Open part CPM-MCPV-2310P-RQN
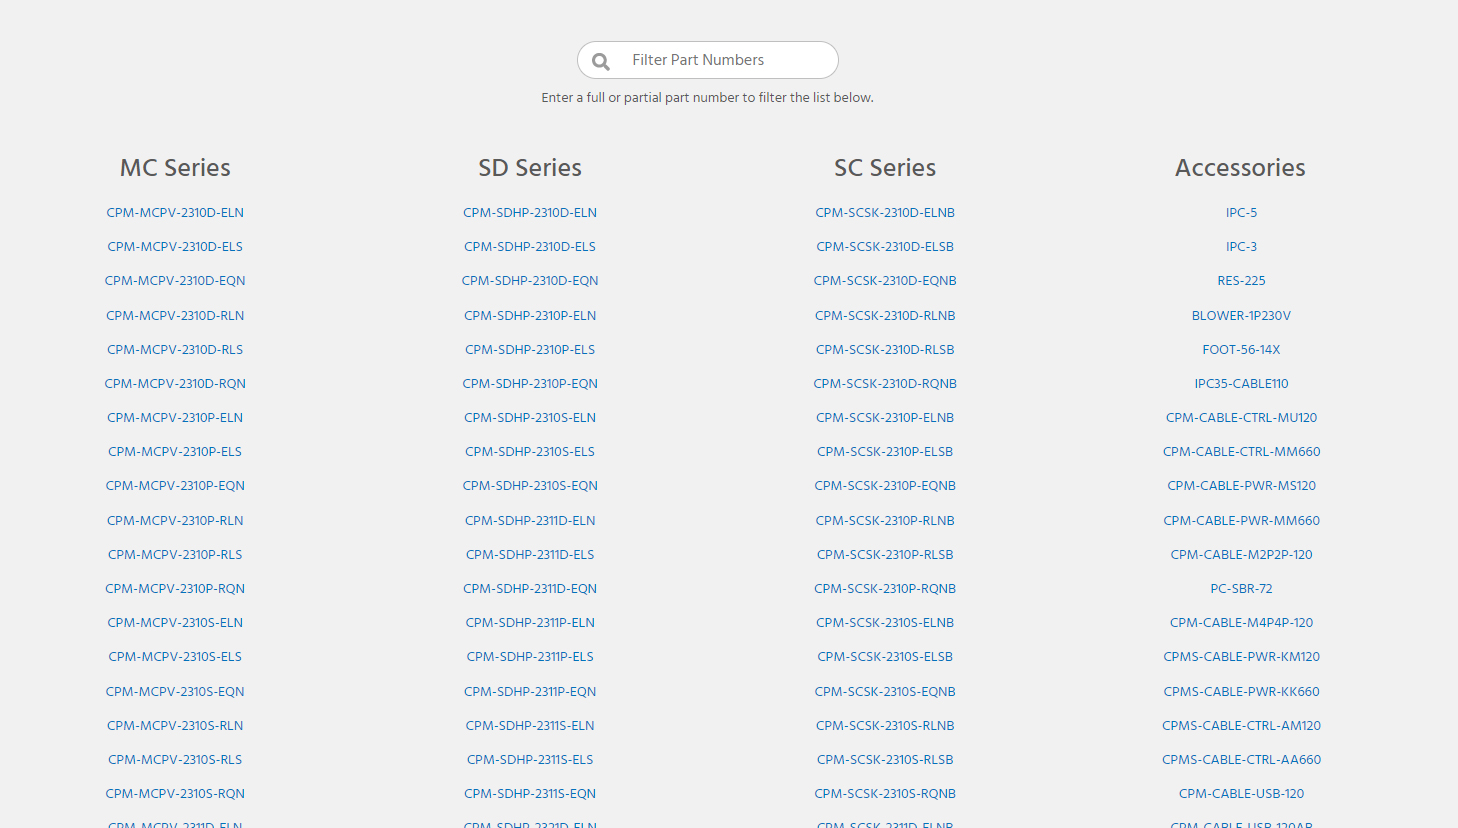The width and height of the screenshot is (1458, 828). [175, 588]
